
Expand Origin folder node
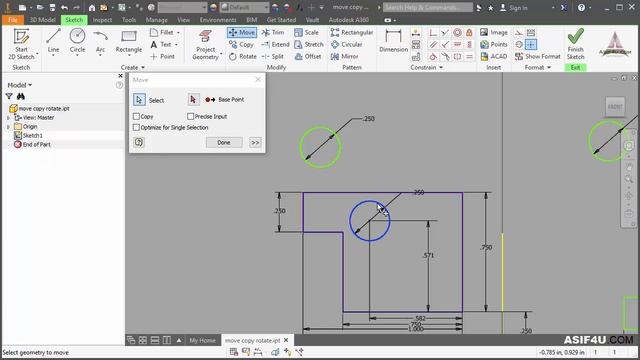[8, 127]
